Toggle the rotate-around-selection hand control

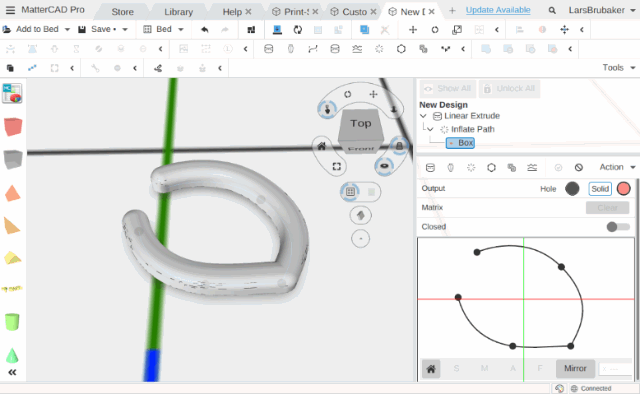point(327,109)
